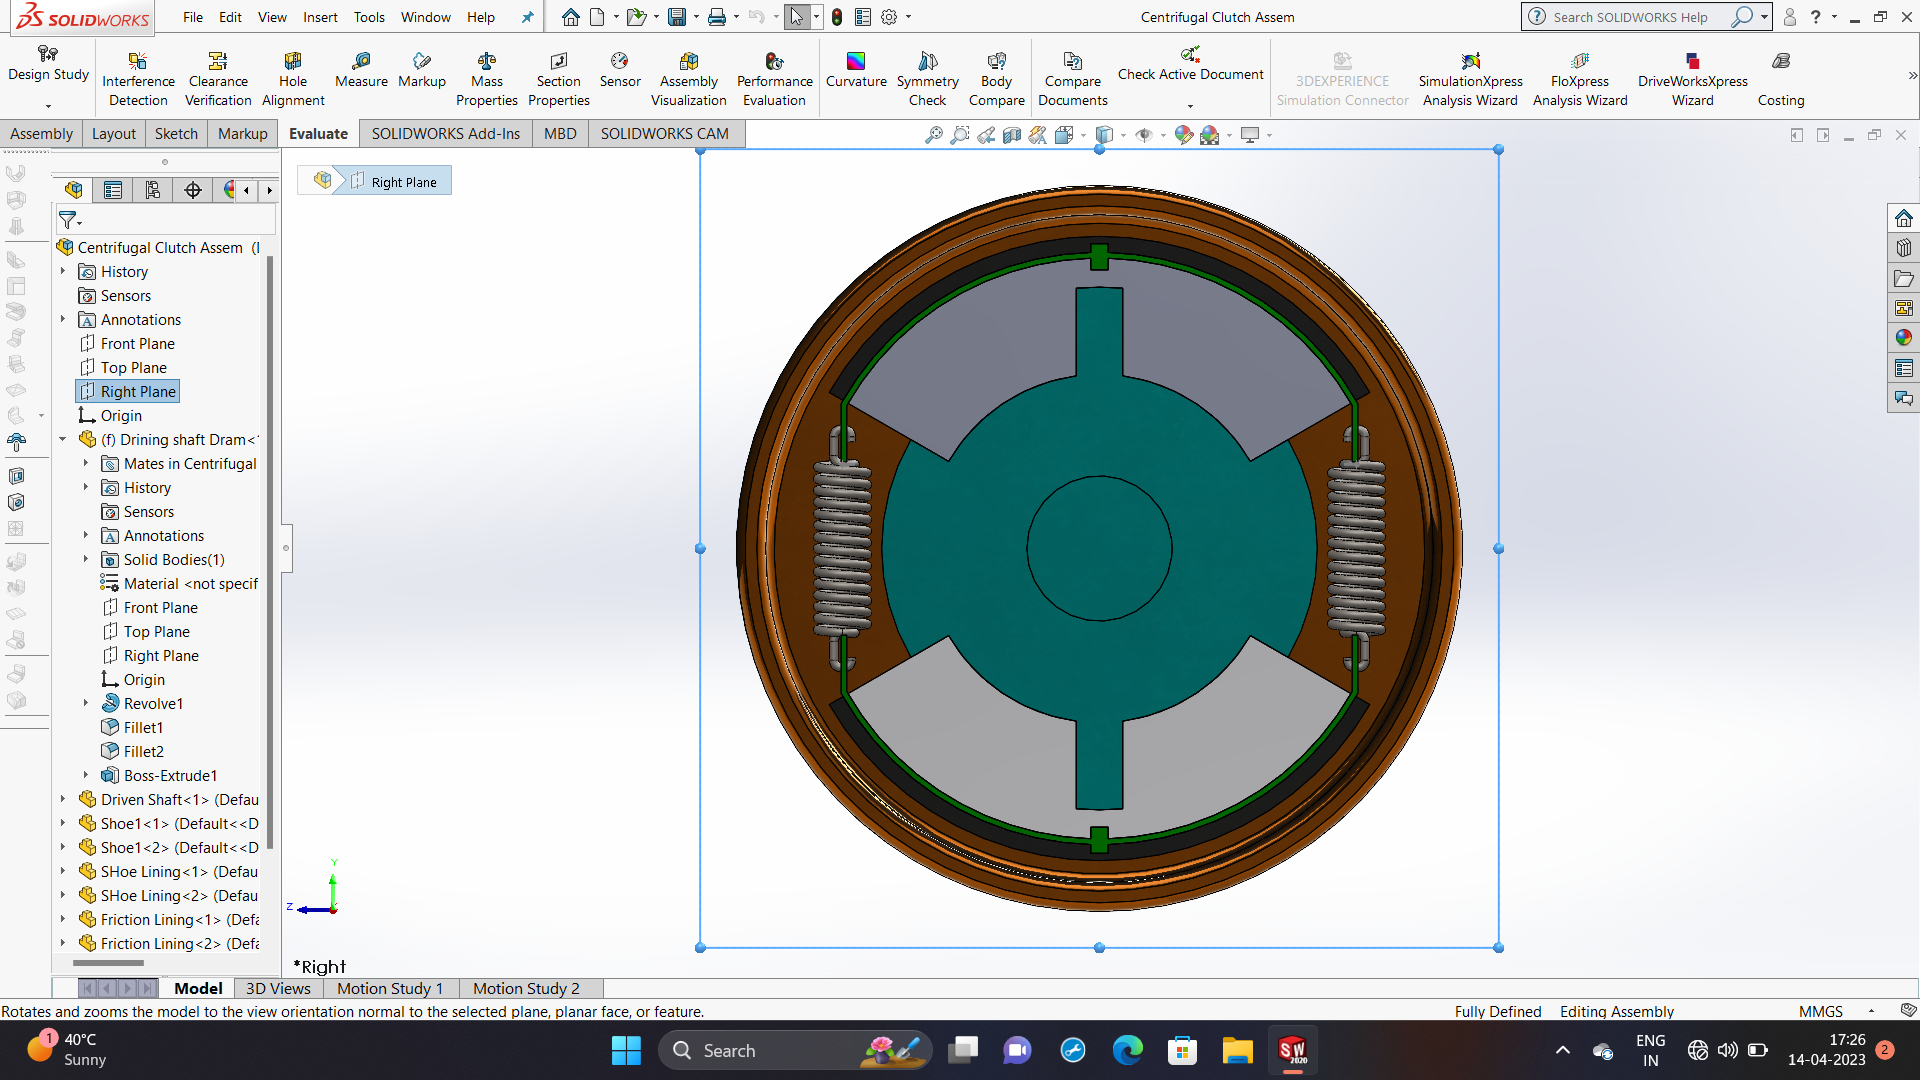Pin the menu bar with pushpin

click(x=527, y=17)
